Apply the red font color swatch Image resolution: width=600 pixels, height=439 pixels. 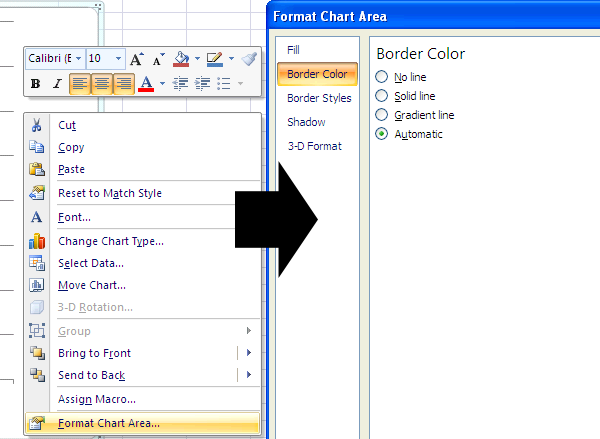click(x=147, y=84)
